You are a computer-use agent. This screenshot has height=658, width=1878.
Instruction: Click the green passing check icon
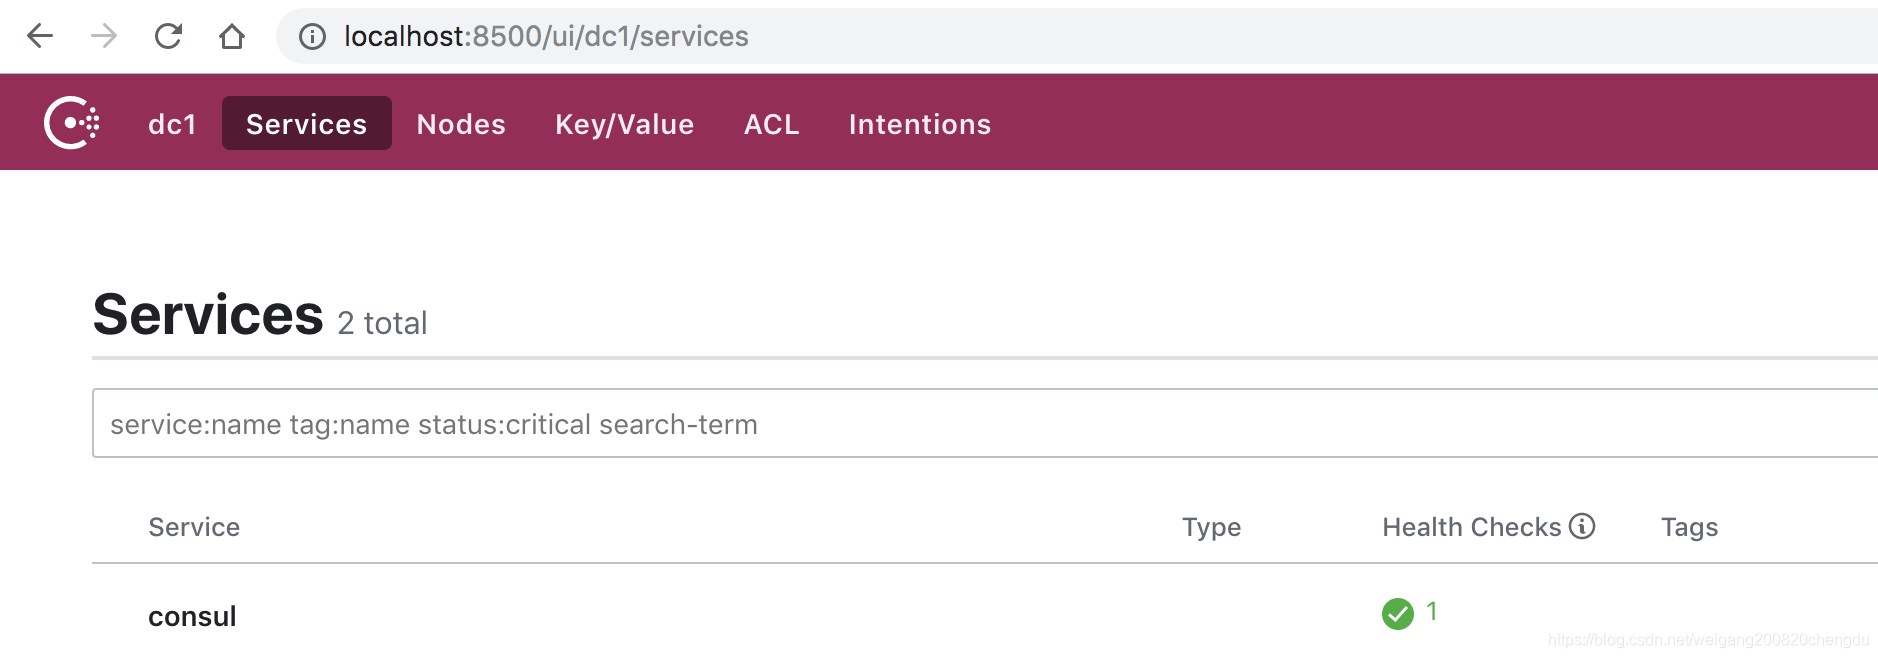[x=1398, y=613]
